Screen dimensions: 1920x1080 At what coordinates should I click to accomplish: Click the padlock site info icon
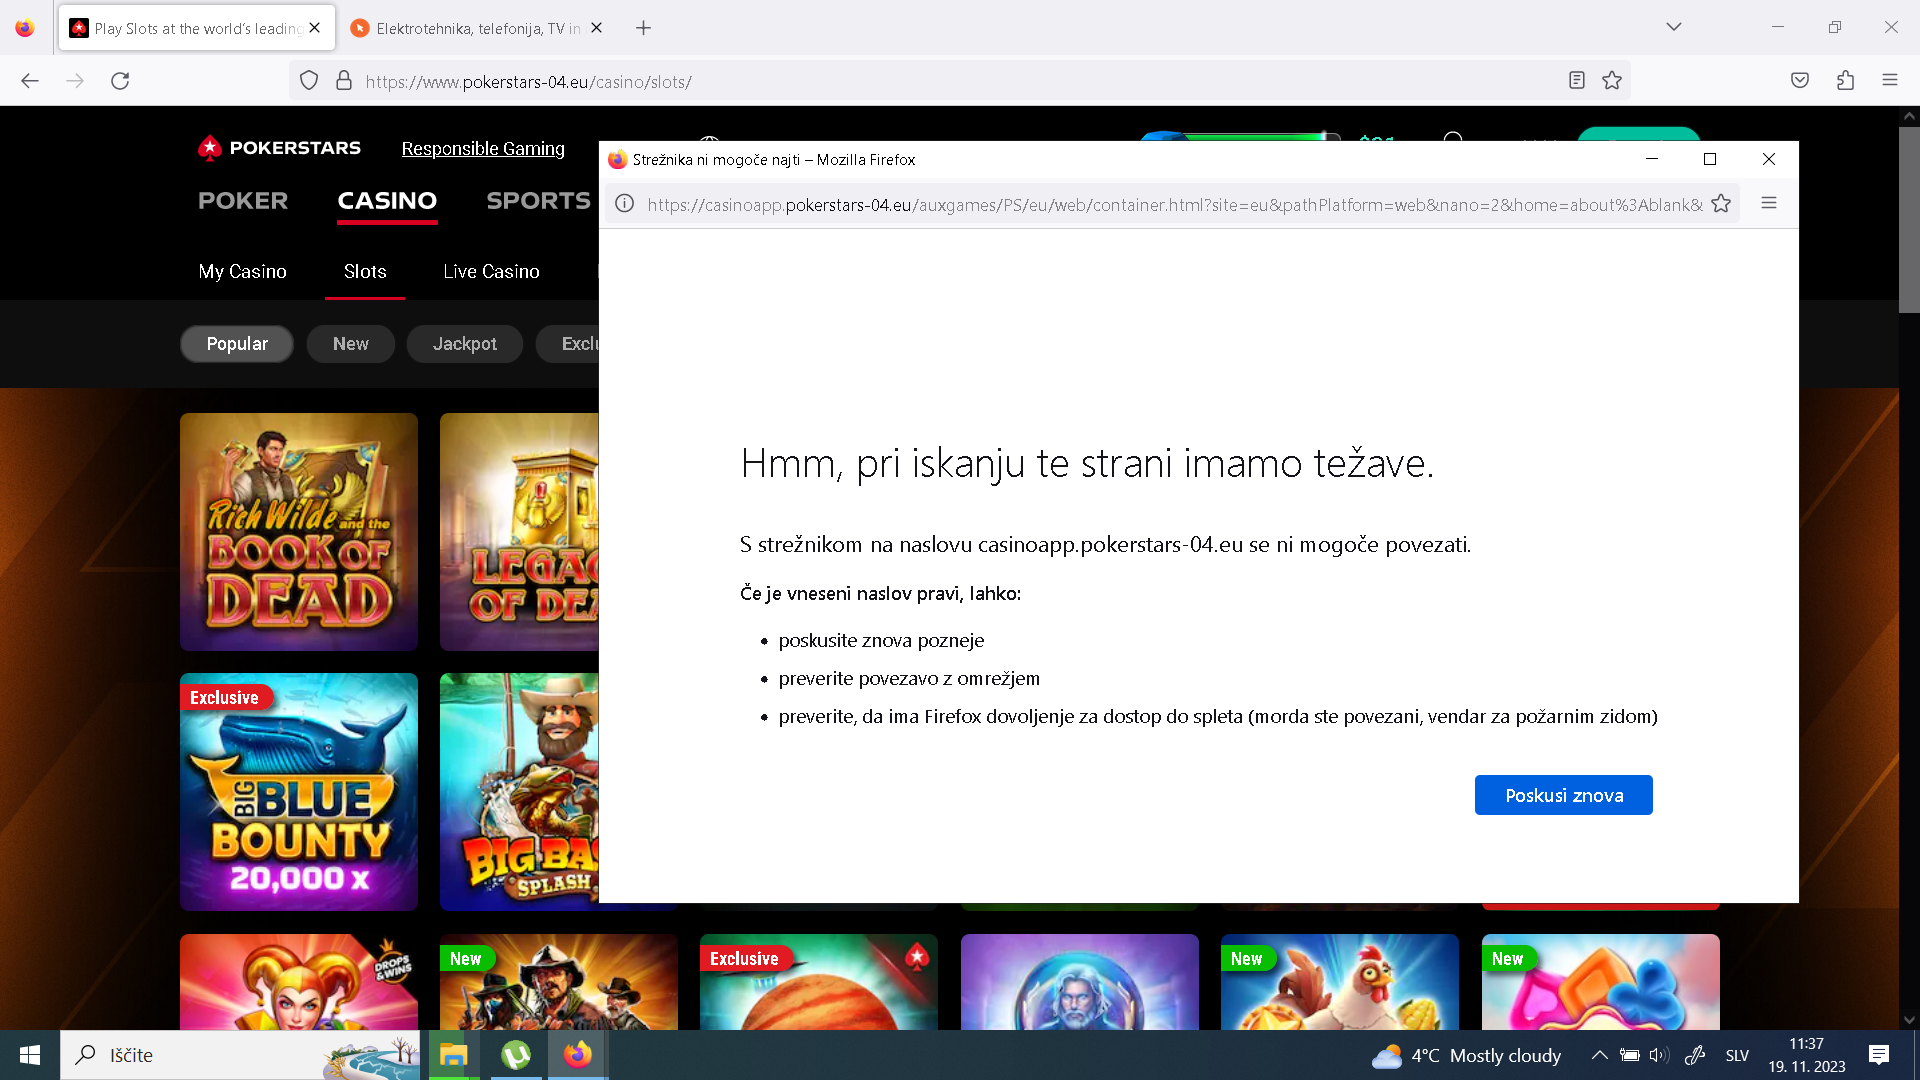click(x=344, y=81)
